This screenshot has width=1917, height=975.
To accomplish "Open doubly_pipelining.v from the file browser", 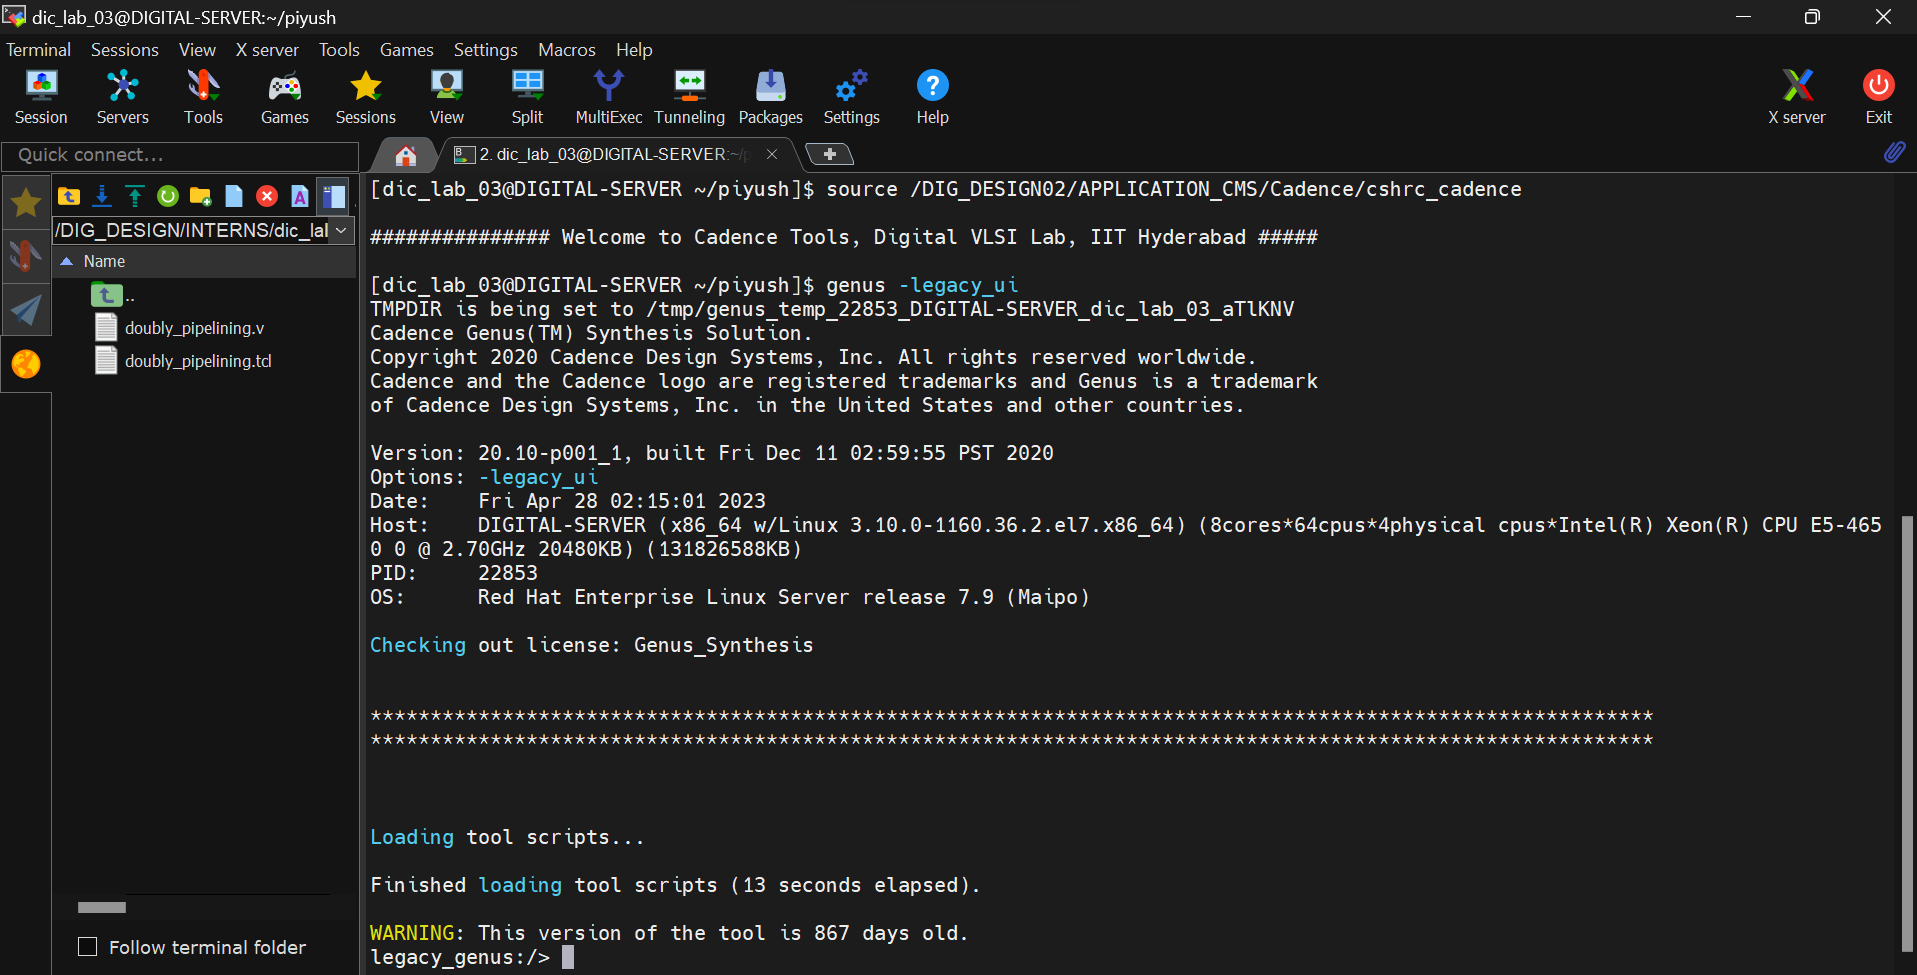I will (x=195, y=327).
